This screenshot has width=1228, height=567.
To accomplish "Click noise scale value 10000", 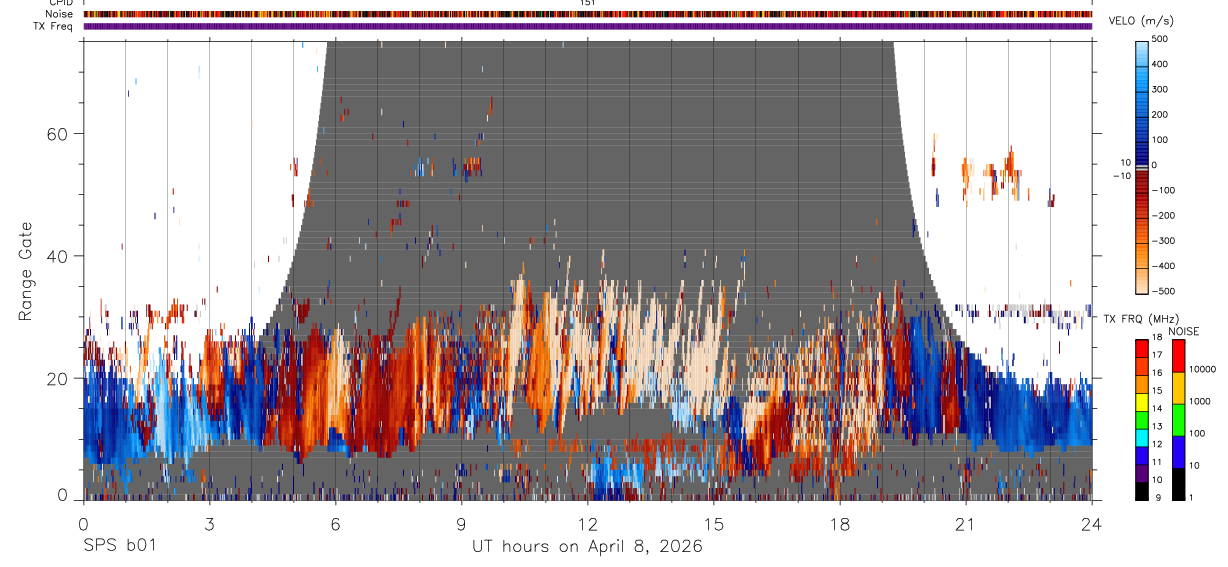I will (x=1202, y=369).
